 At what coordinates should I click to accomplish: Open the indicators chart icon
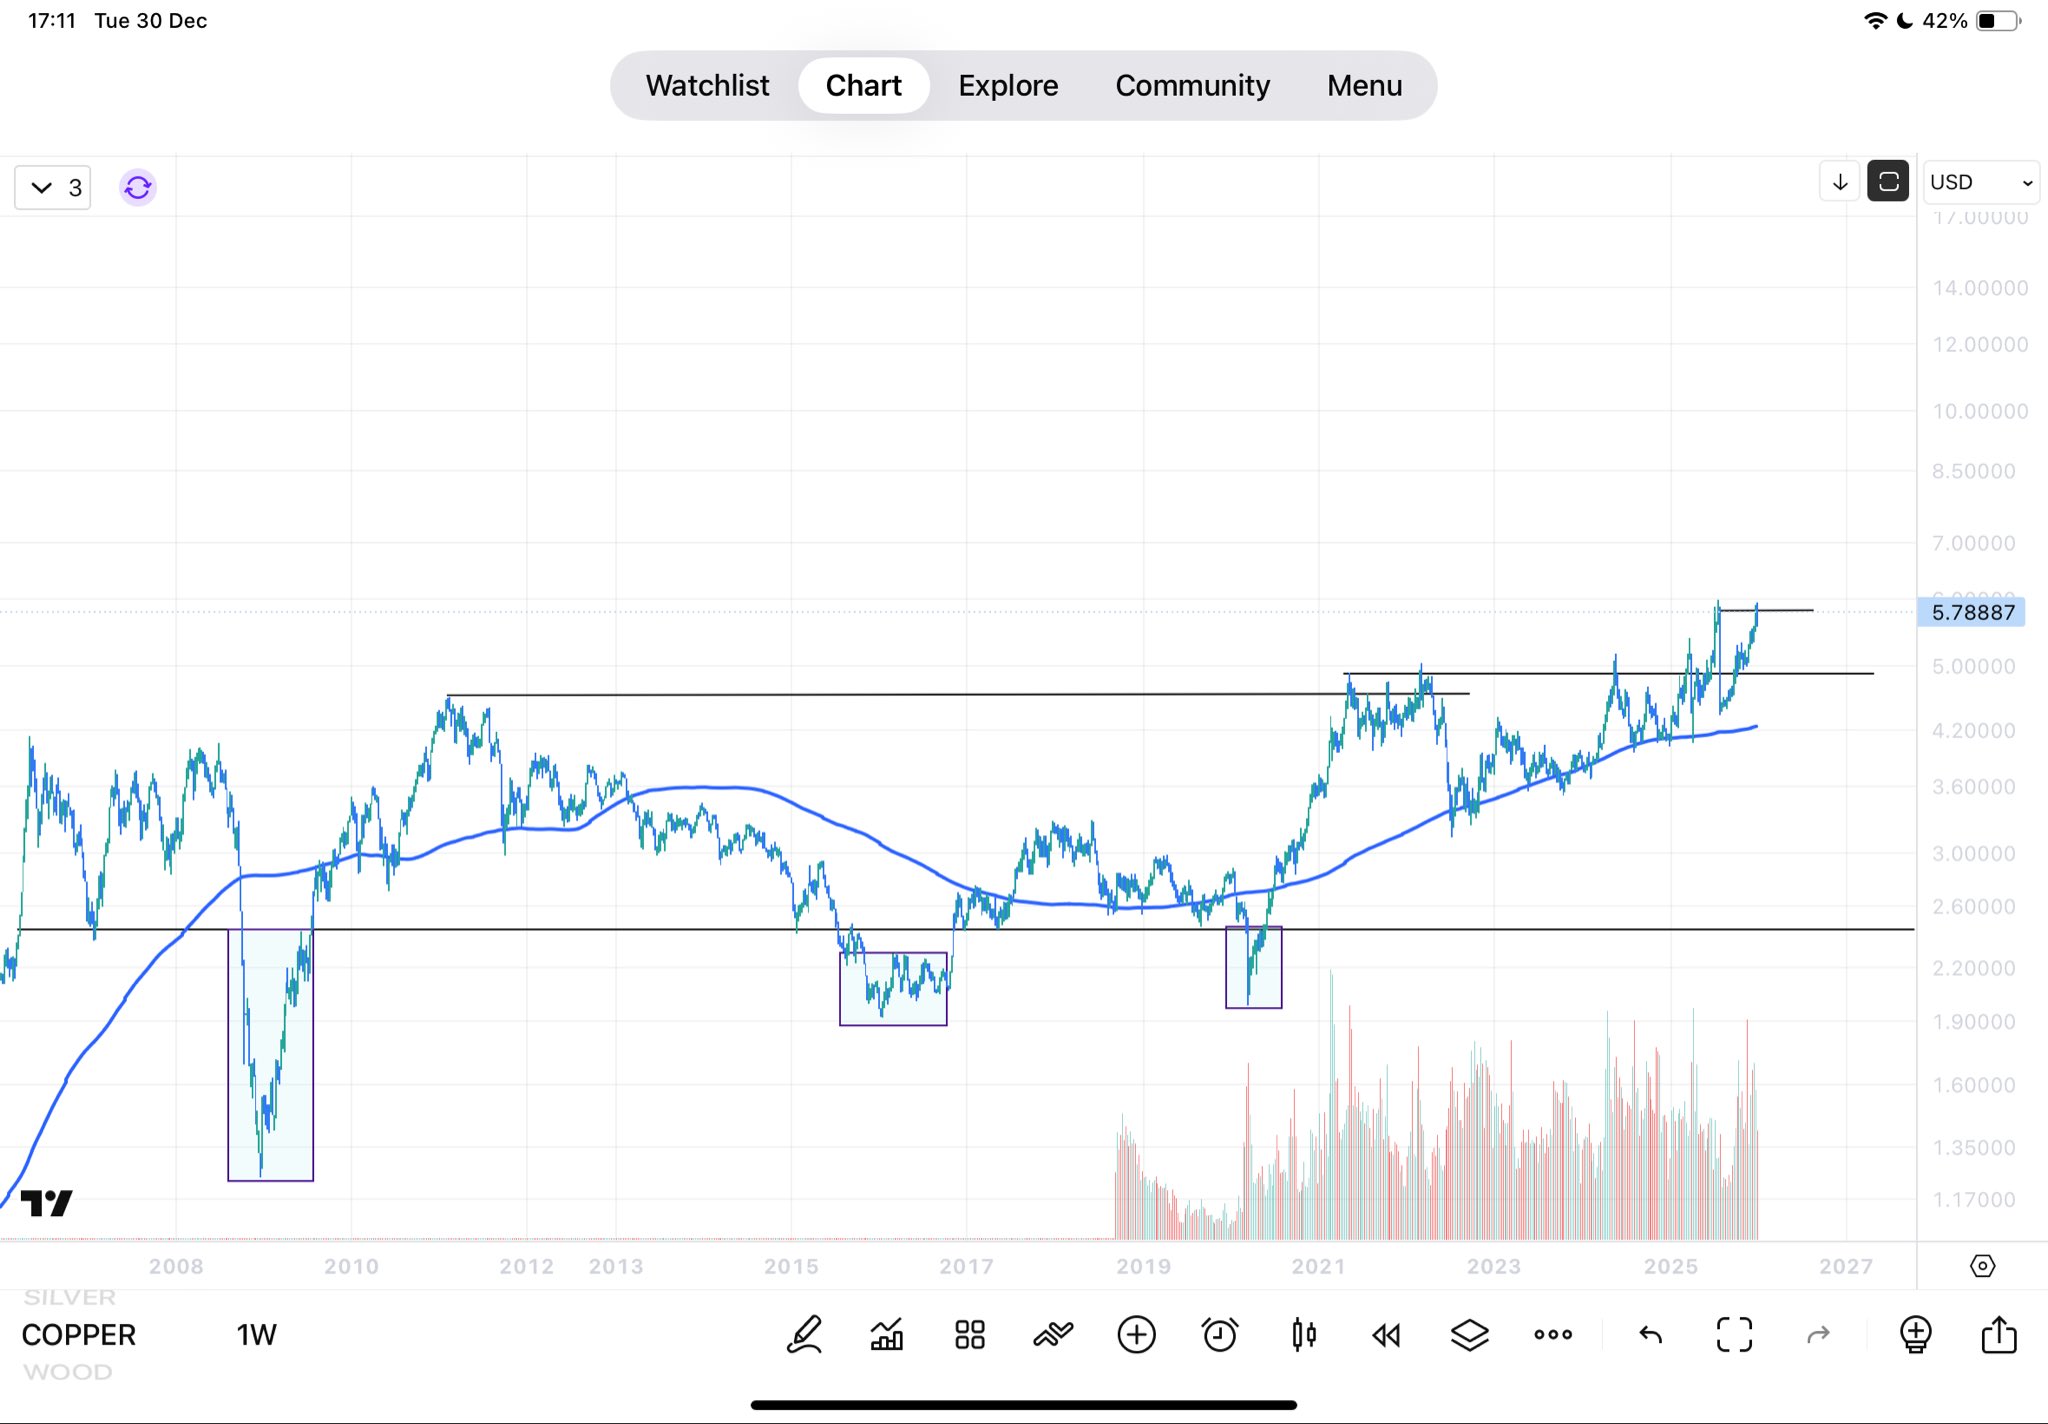(887, 1335)
